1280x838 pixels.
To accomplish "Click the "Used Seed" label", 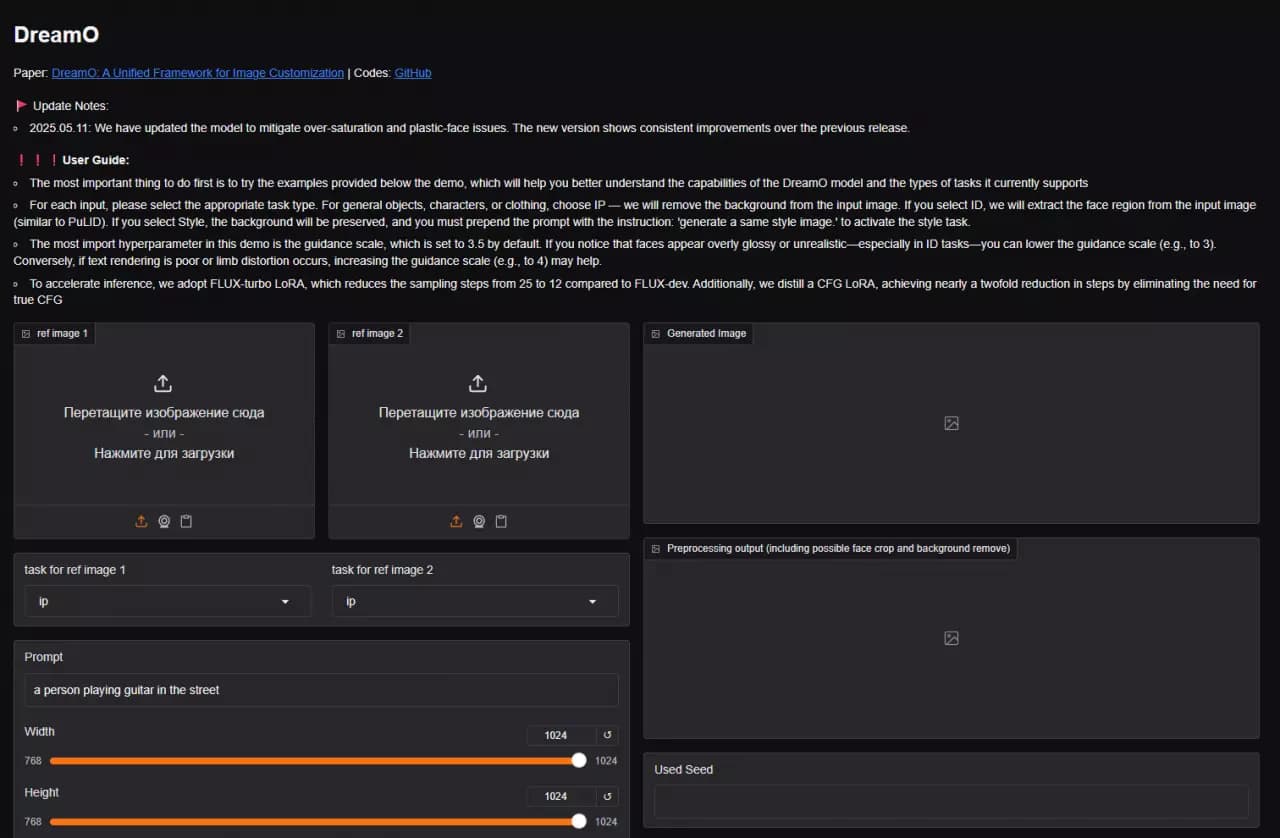I will (684, 770).
